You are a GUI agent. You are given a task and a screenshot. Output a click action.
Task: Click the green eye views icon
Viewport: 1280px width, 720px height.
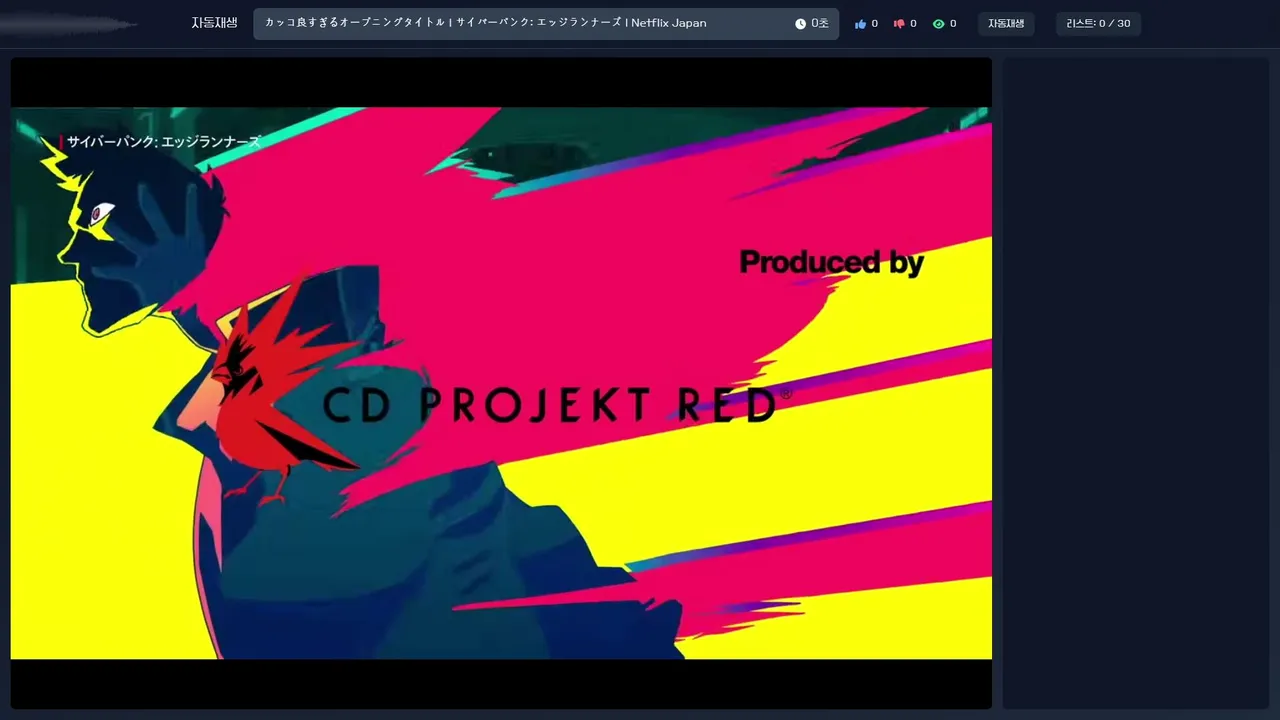(x=938, y=24)
